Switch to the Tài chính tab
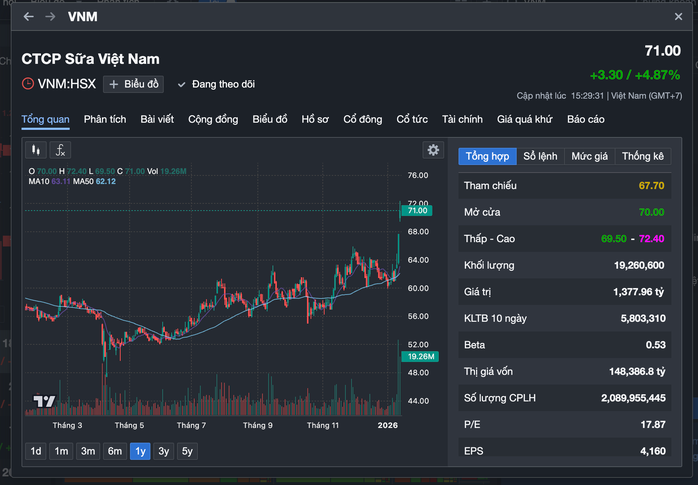The height and width of the screenshot is (485, 698). coord(462,120)
